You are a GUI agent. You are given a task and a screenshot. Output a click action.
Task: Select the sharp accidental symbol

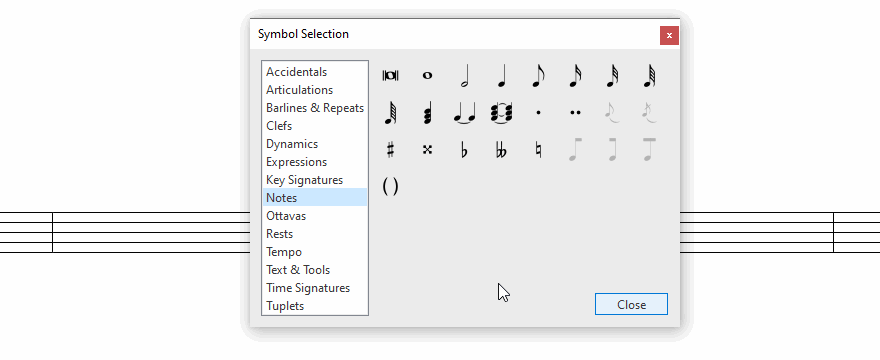tap(390, 150)
